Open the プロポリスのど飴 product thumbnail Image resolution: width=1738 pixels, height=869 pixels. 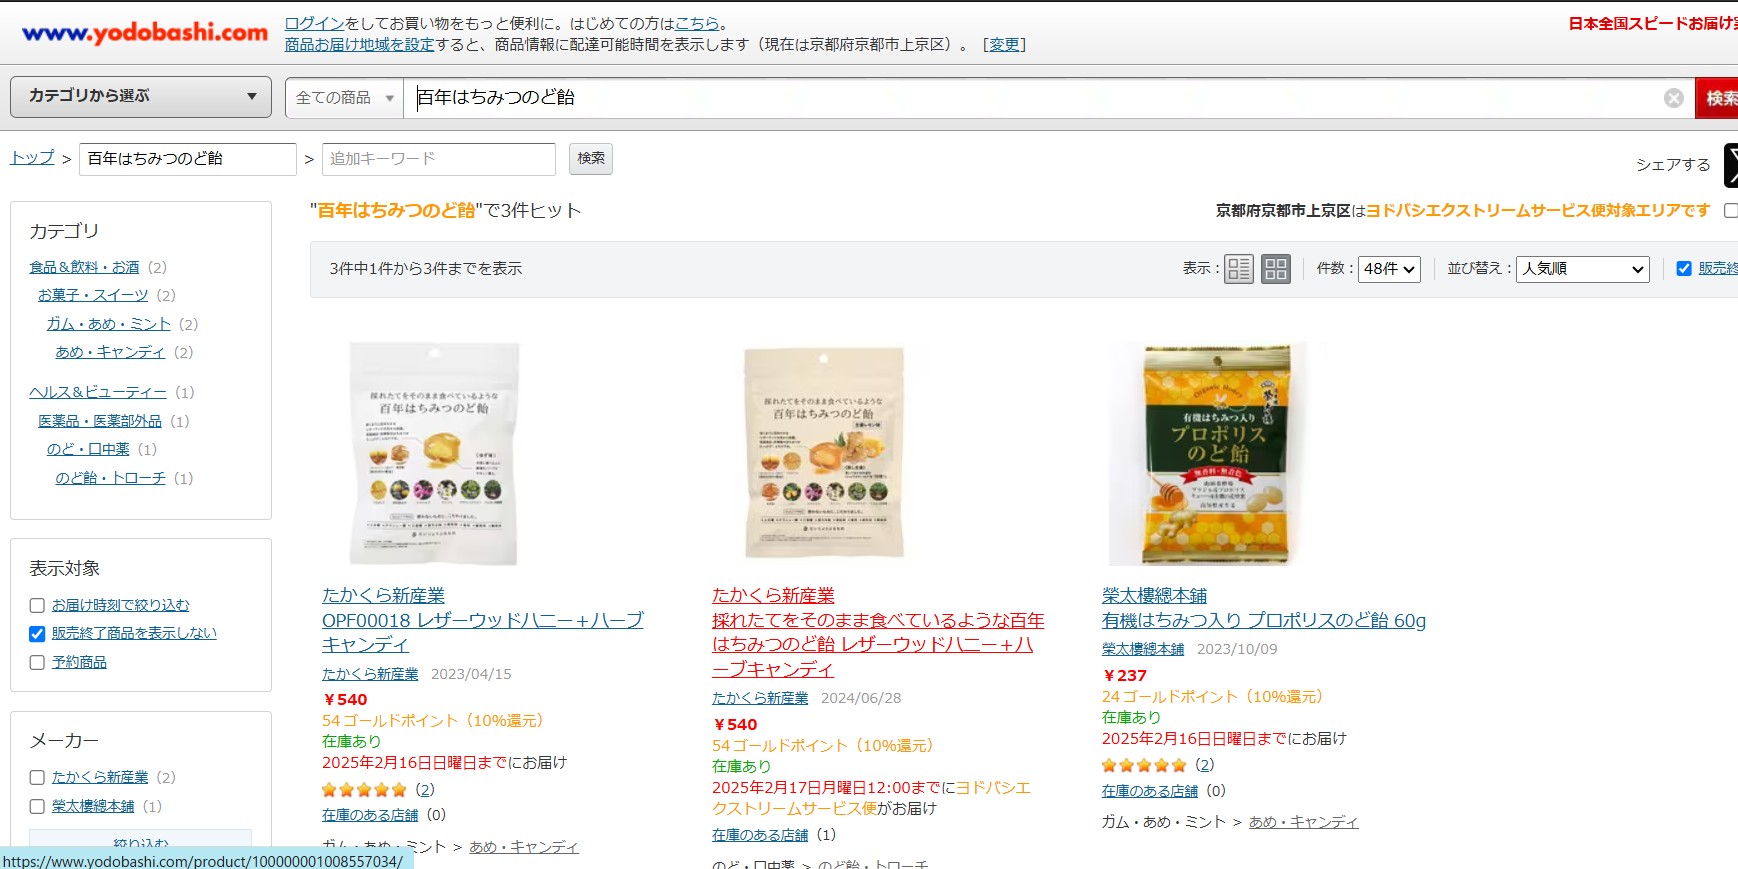[x=1215, y=453]
